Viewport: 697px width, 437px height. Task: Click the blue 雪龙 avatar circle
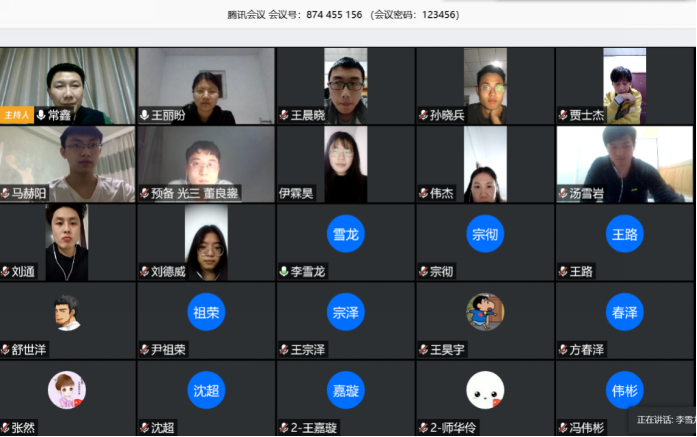[x=346, y=234]
